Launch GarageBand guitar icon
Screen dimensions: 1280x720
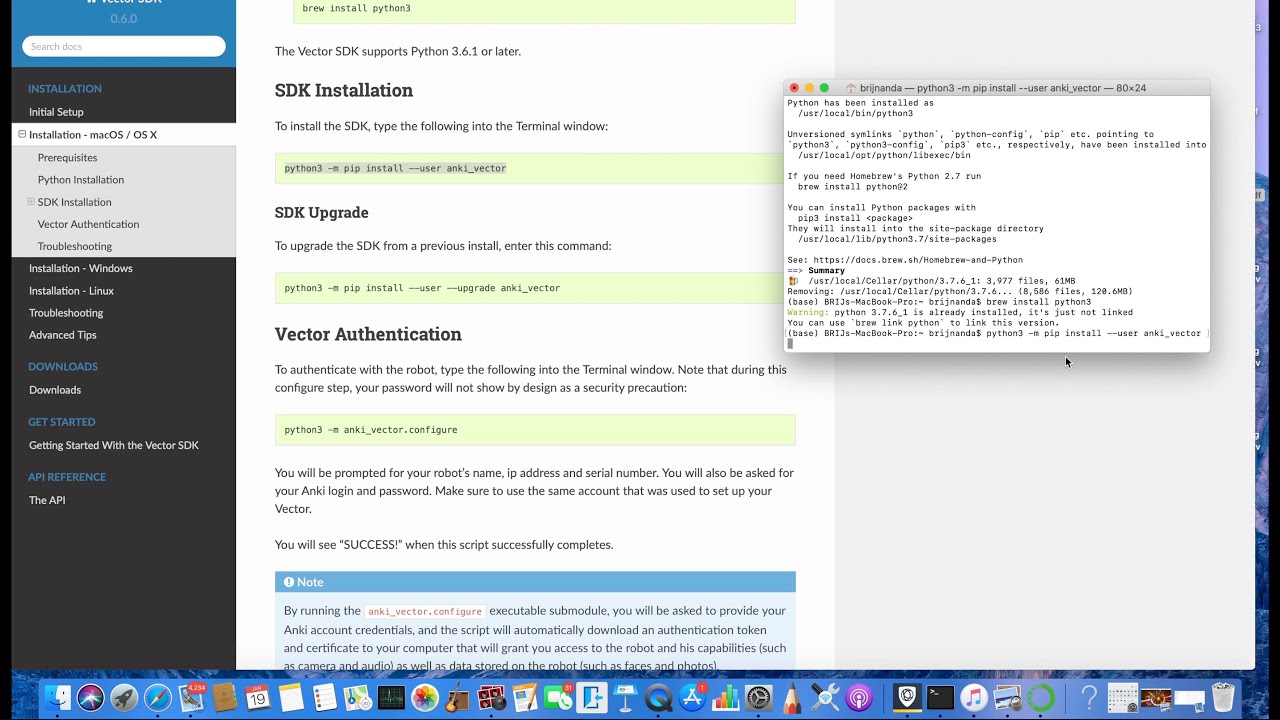[458, 697]
